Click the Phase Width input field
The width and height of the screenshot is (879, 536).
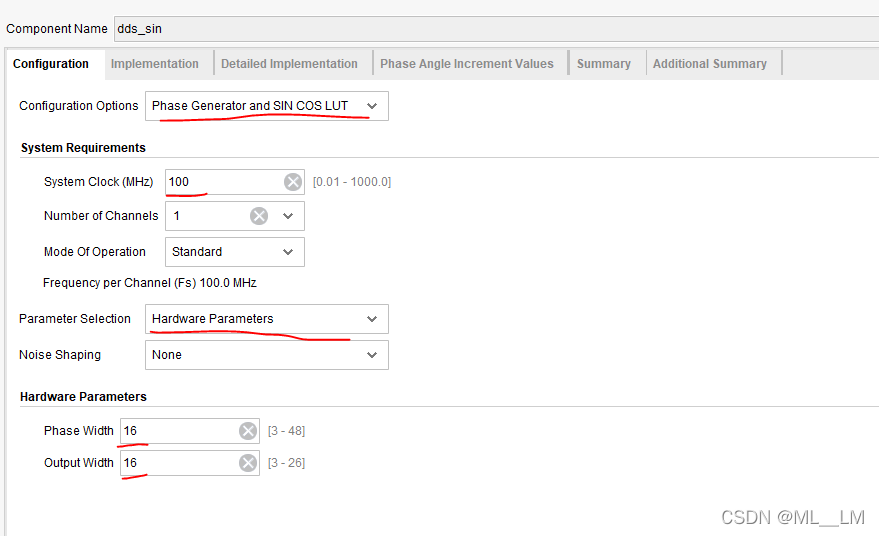tap(190, 431)
